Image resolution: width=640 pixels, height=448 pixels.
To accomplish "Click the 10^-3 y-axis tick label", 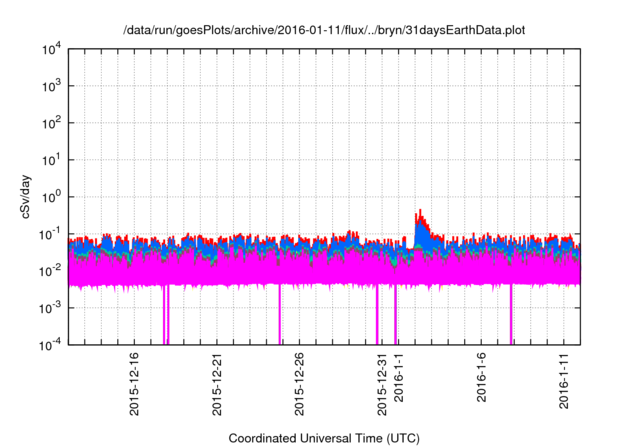I will click(51, 308).
